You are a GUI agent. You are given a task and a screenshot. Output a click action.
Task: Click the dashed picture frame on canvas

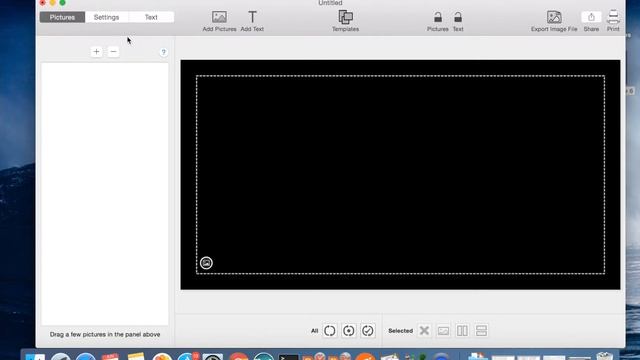coord(400,175)
